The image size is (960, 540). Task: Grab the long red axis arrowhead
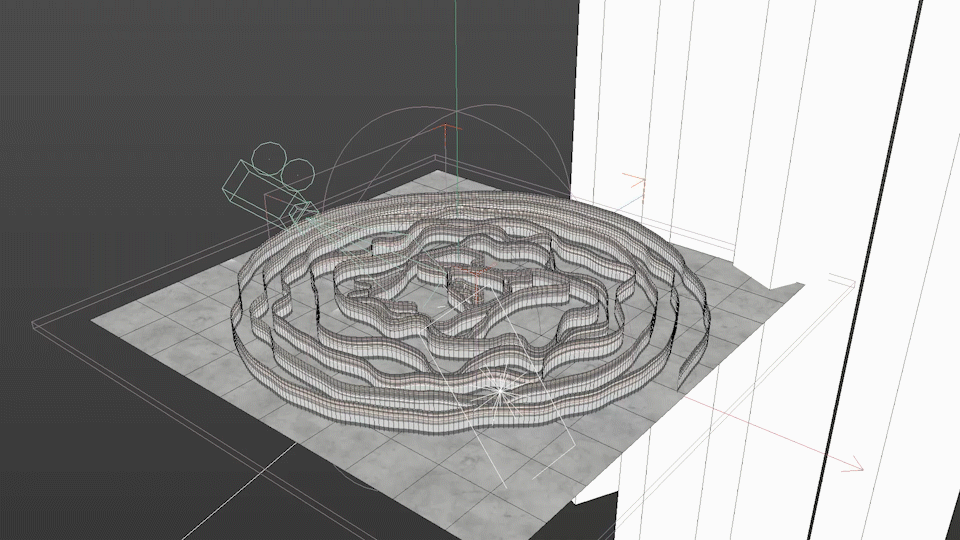pyautogui.click(x=854, y=465)
